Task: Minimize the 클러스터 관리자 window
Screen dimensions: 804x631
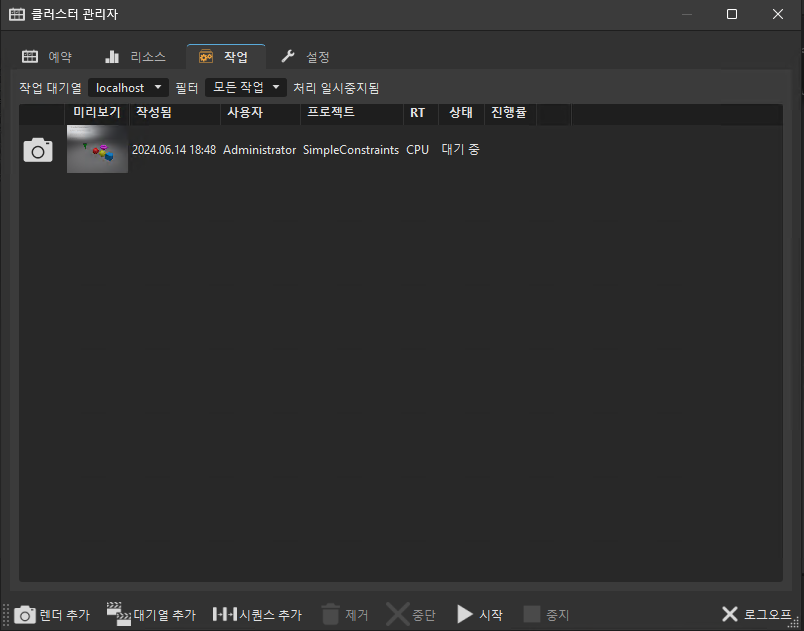Action: (687, 14)
